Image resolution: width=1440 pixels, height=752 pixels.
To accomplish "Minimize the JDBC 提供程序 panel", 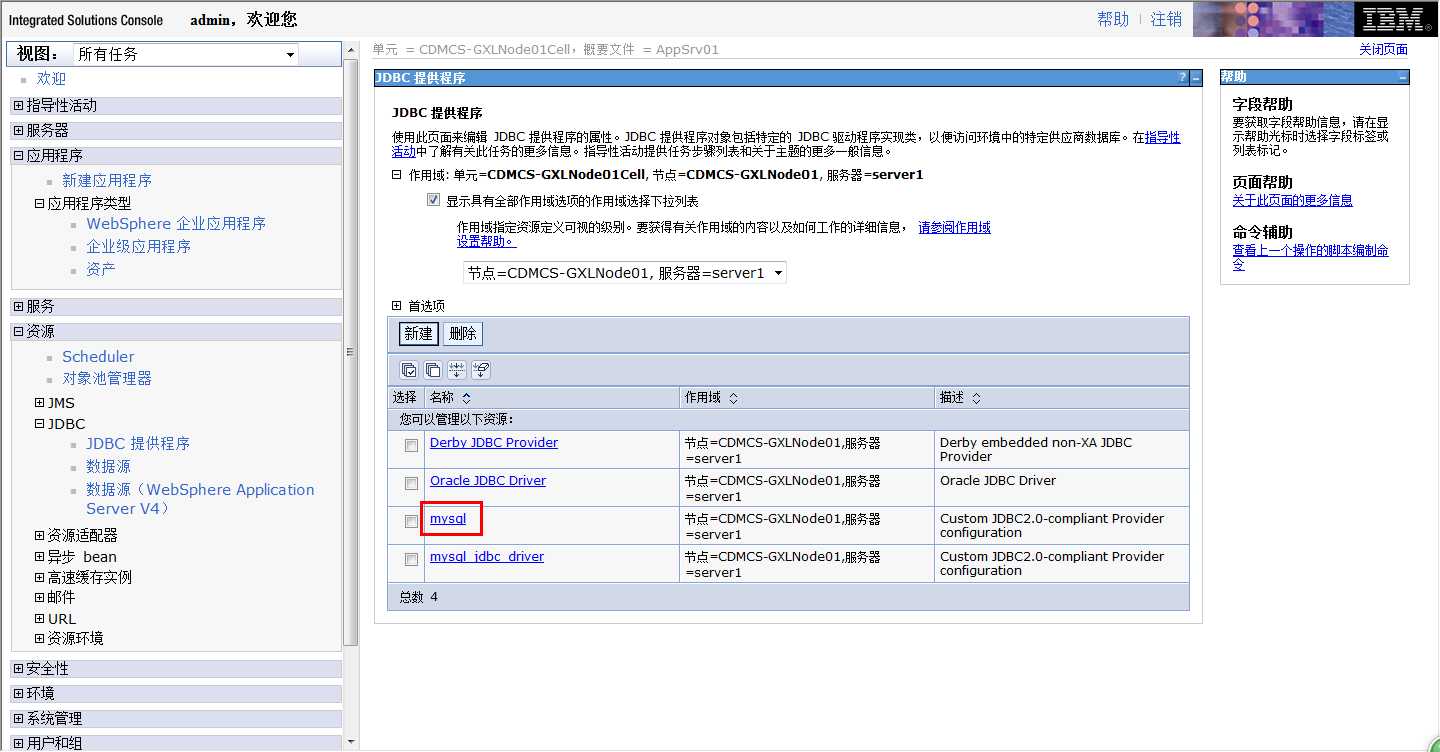I will point(1195,78).
